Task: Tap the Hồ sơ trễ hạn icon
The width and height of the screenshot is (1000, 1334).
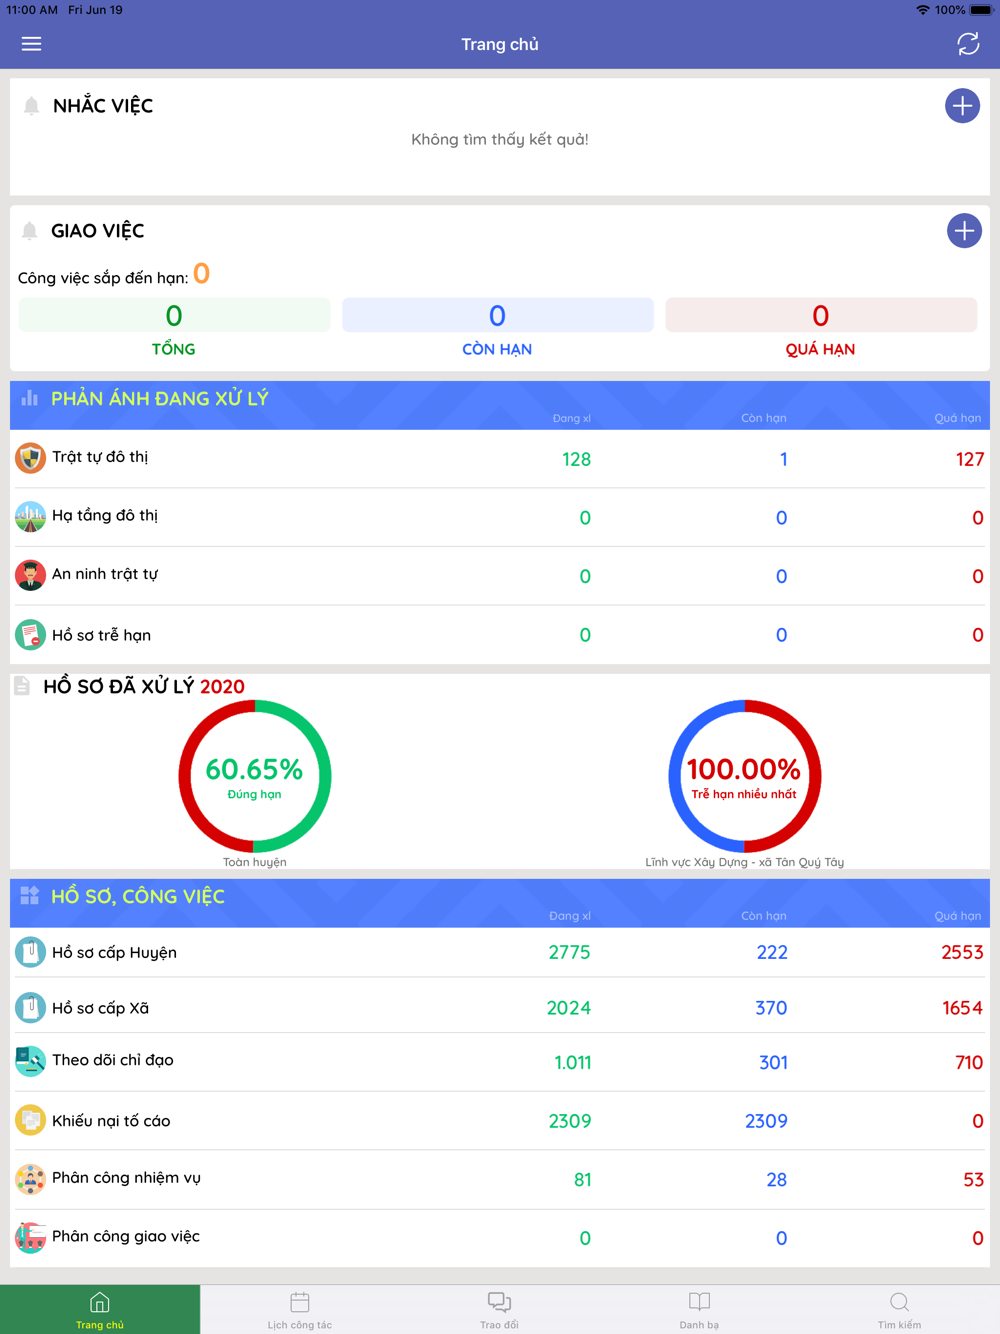Action: tap(30, 634)
